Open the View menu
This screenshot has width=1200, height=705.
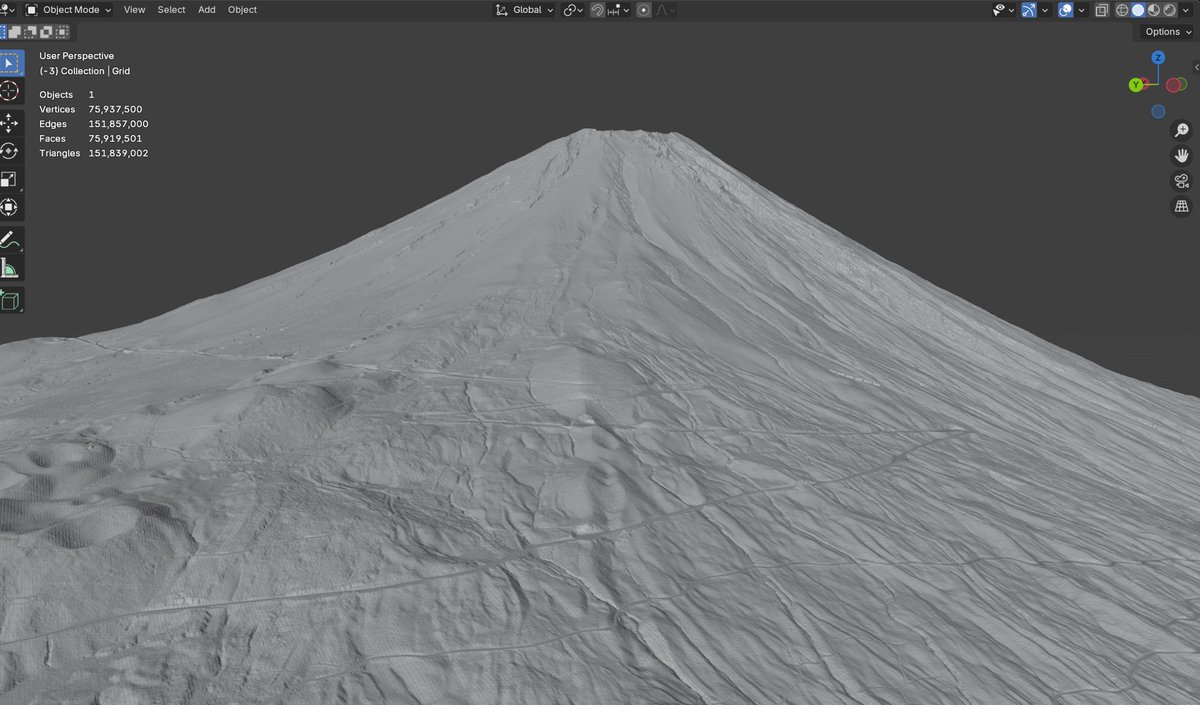pyautogui.click(x=134, y=10)
